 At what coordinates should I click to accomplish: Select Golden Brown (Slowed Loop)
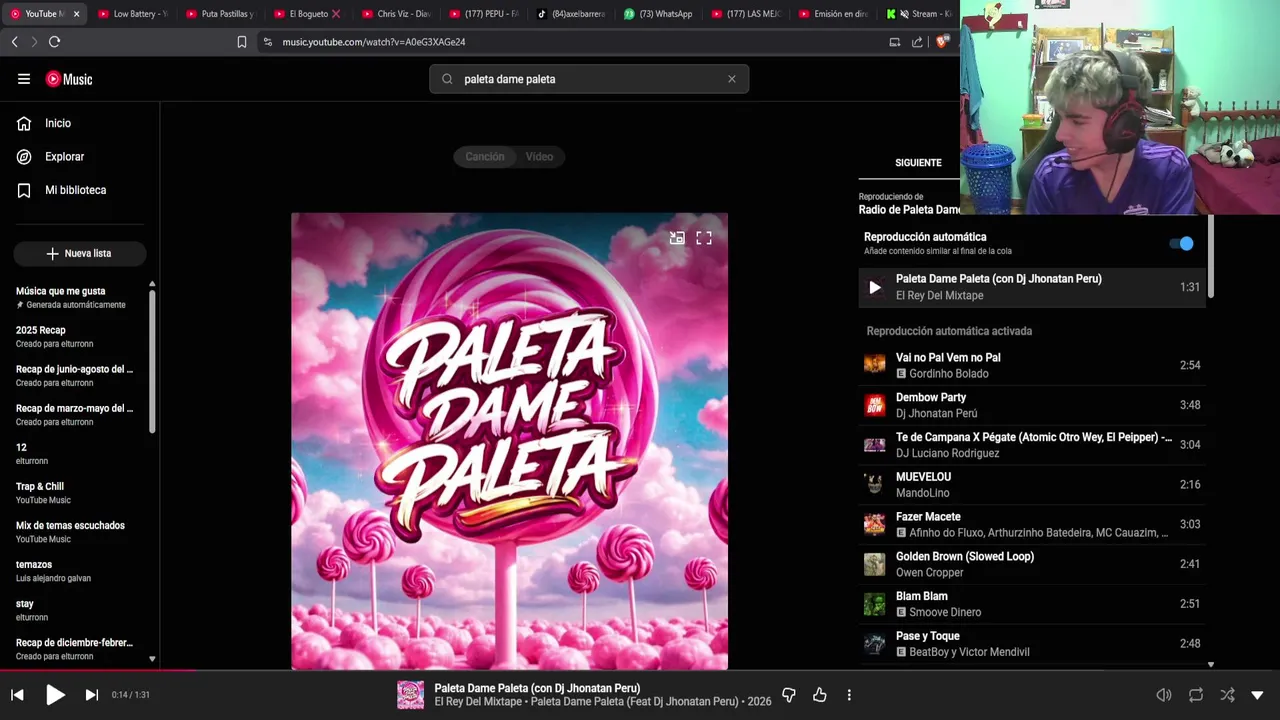[x=1032, y=564]
